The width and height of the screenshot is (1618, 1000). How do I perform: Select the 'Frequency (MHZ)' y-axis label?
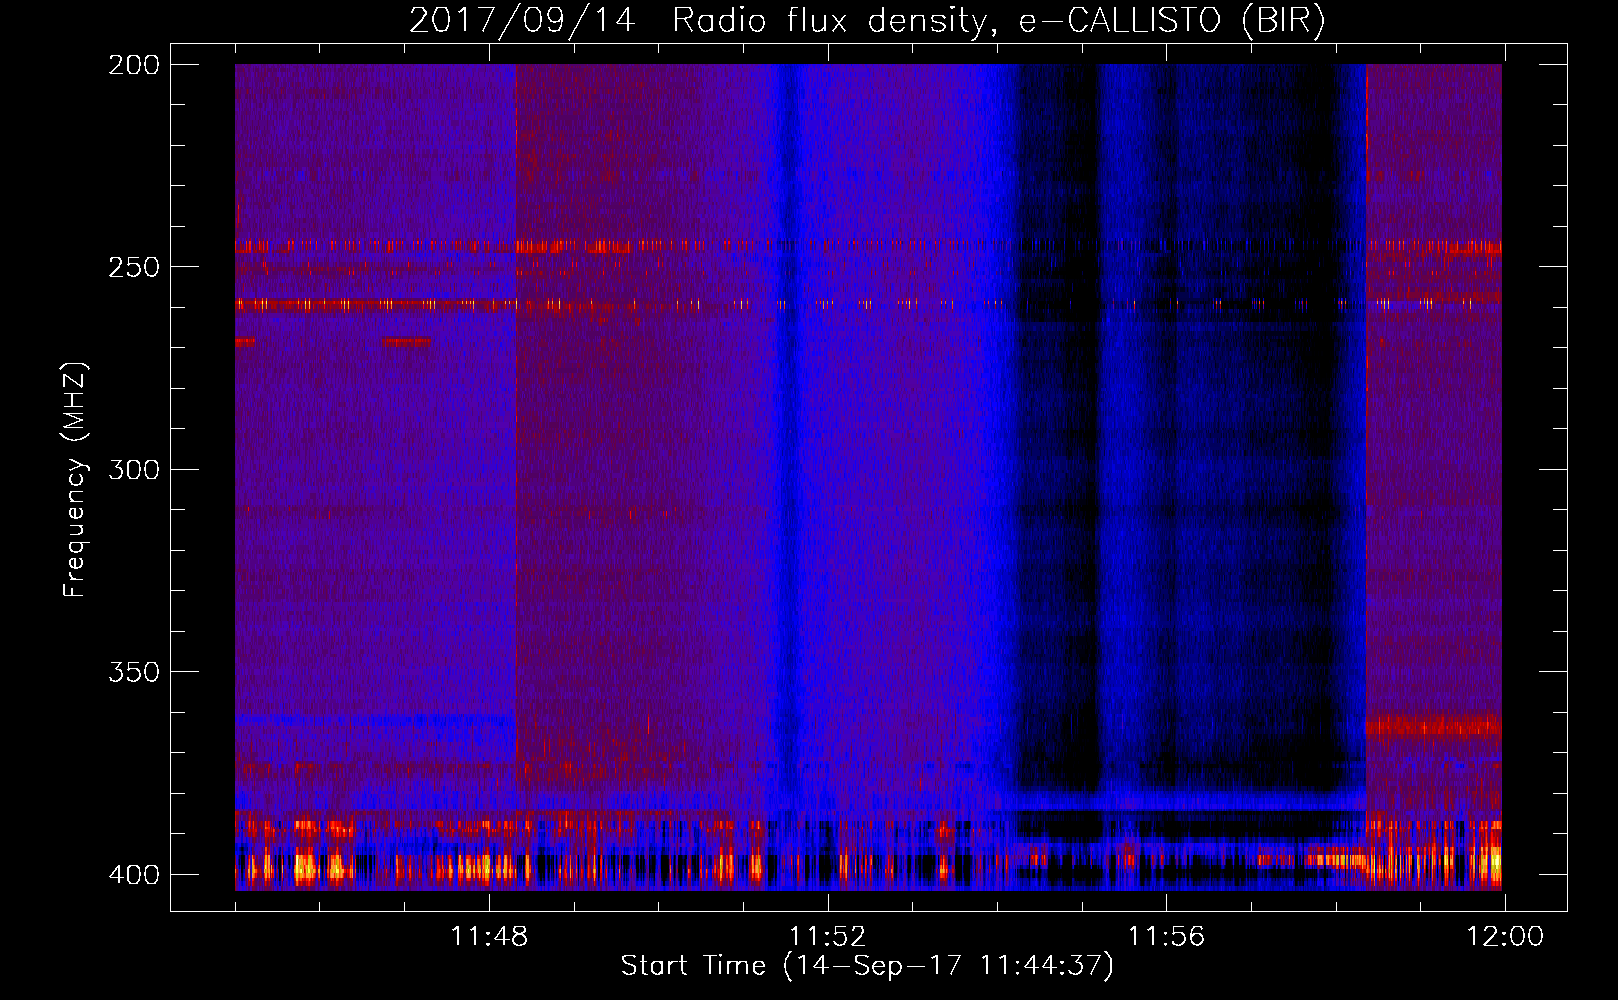pos(75,480)
